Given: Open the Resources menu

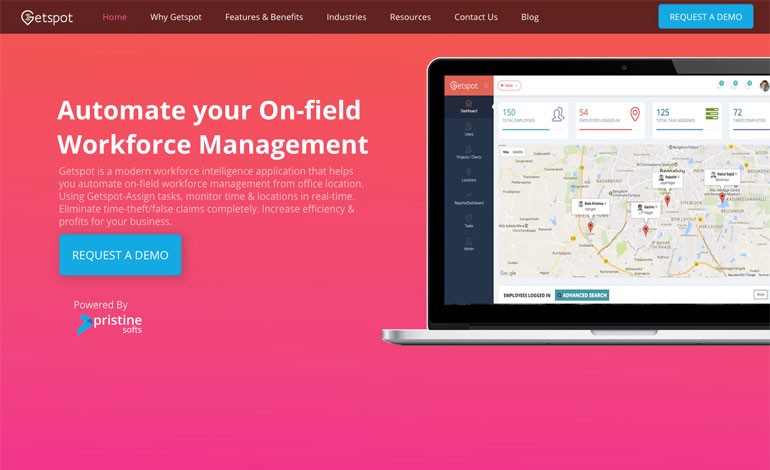Looking at the screenshot, I should pyautogui.click(x=410, y=17).
